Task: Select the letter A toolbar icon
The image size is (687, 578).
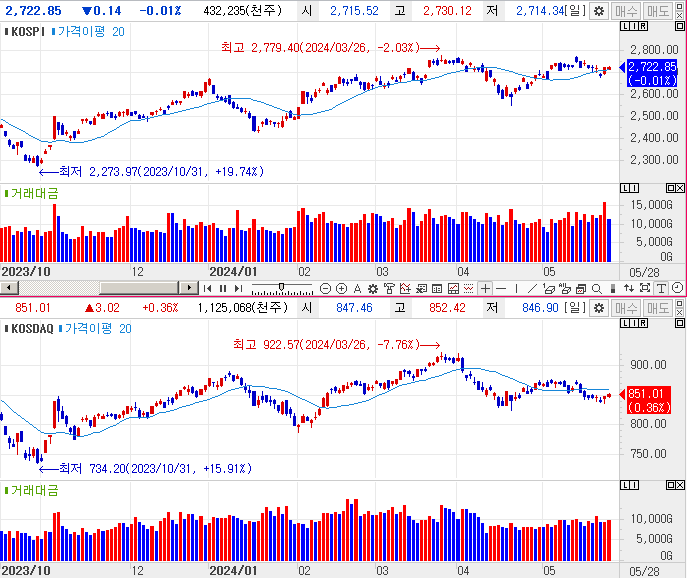Action: pyautogui.click(x=357, y=288)
